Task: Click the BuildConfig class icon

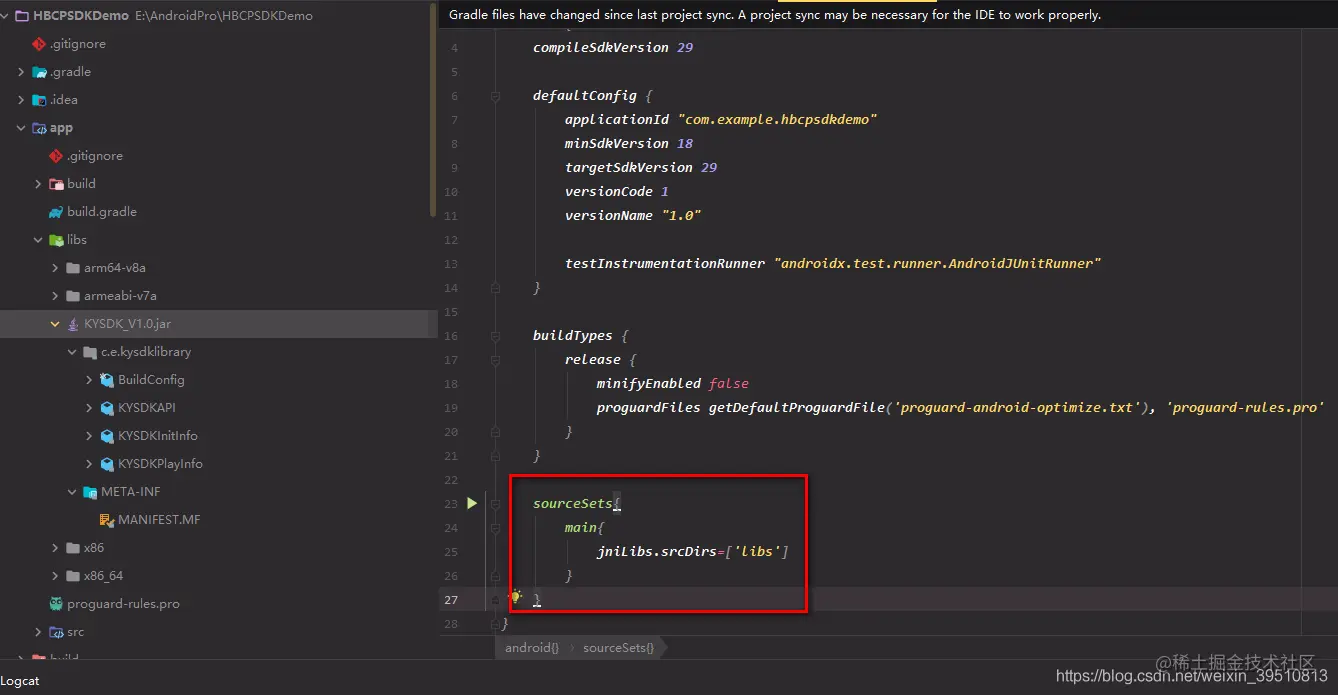Action: 107,380
